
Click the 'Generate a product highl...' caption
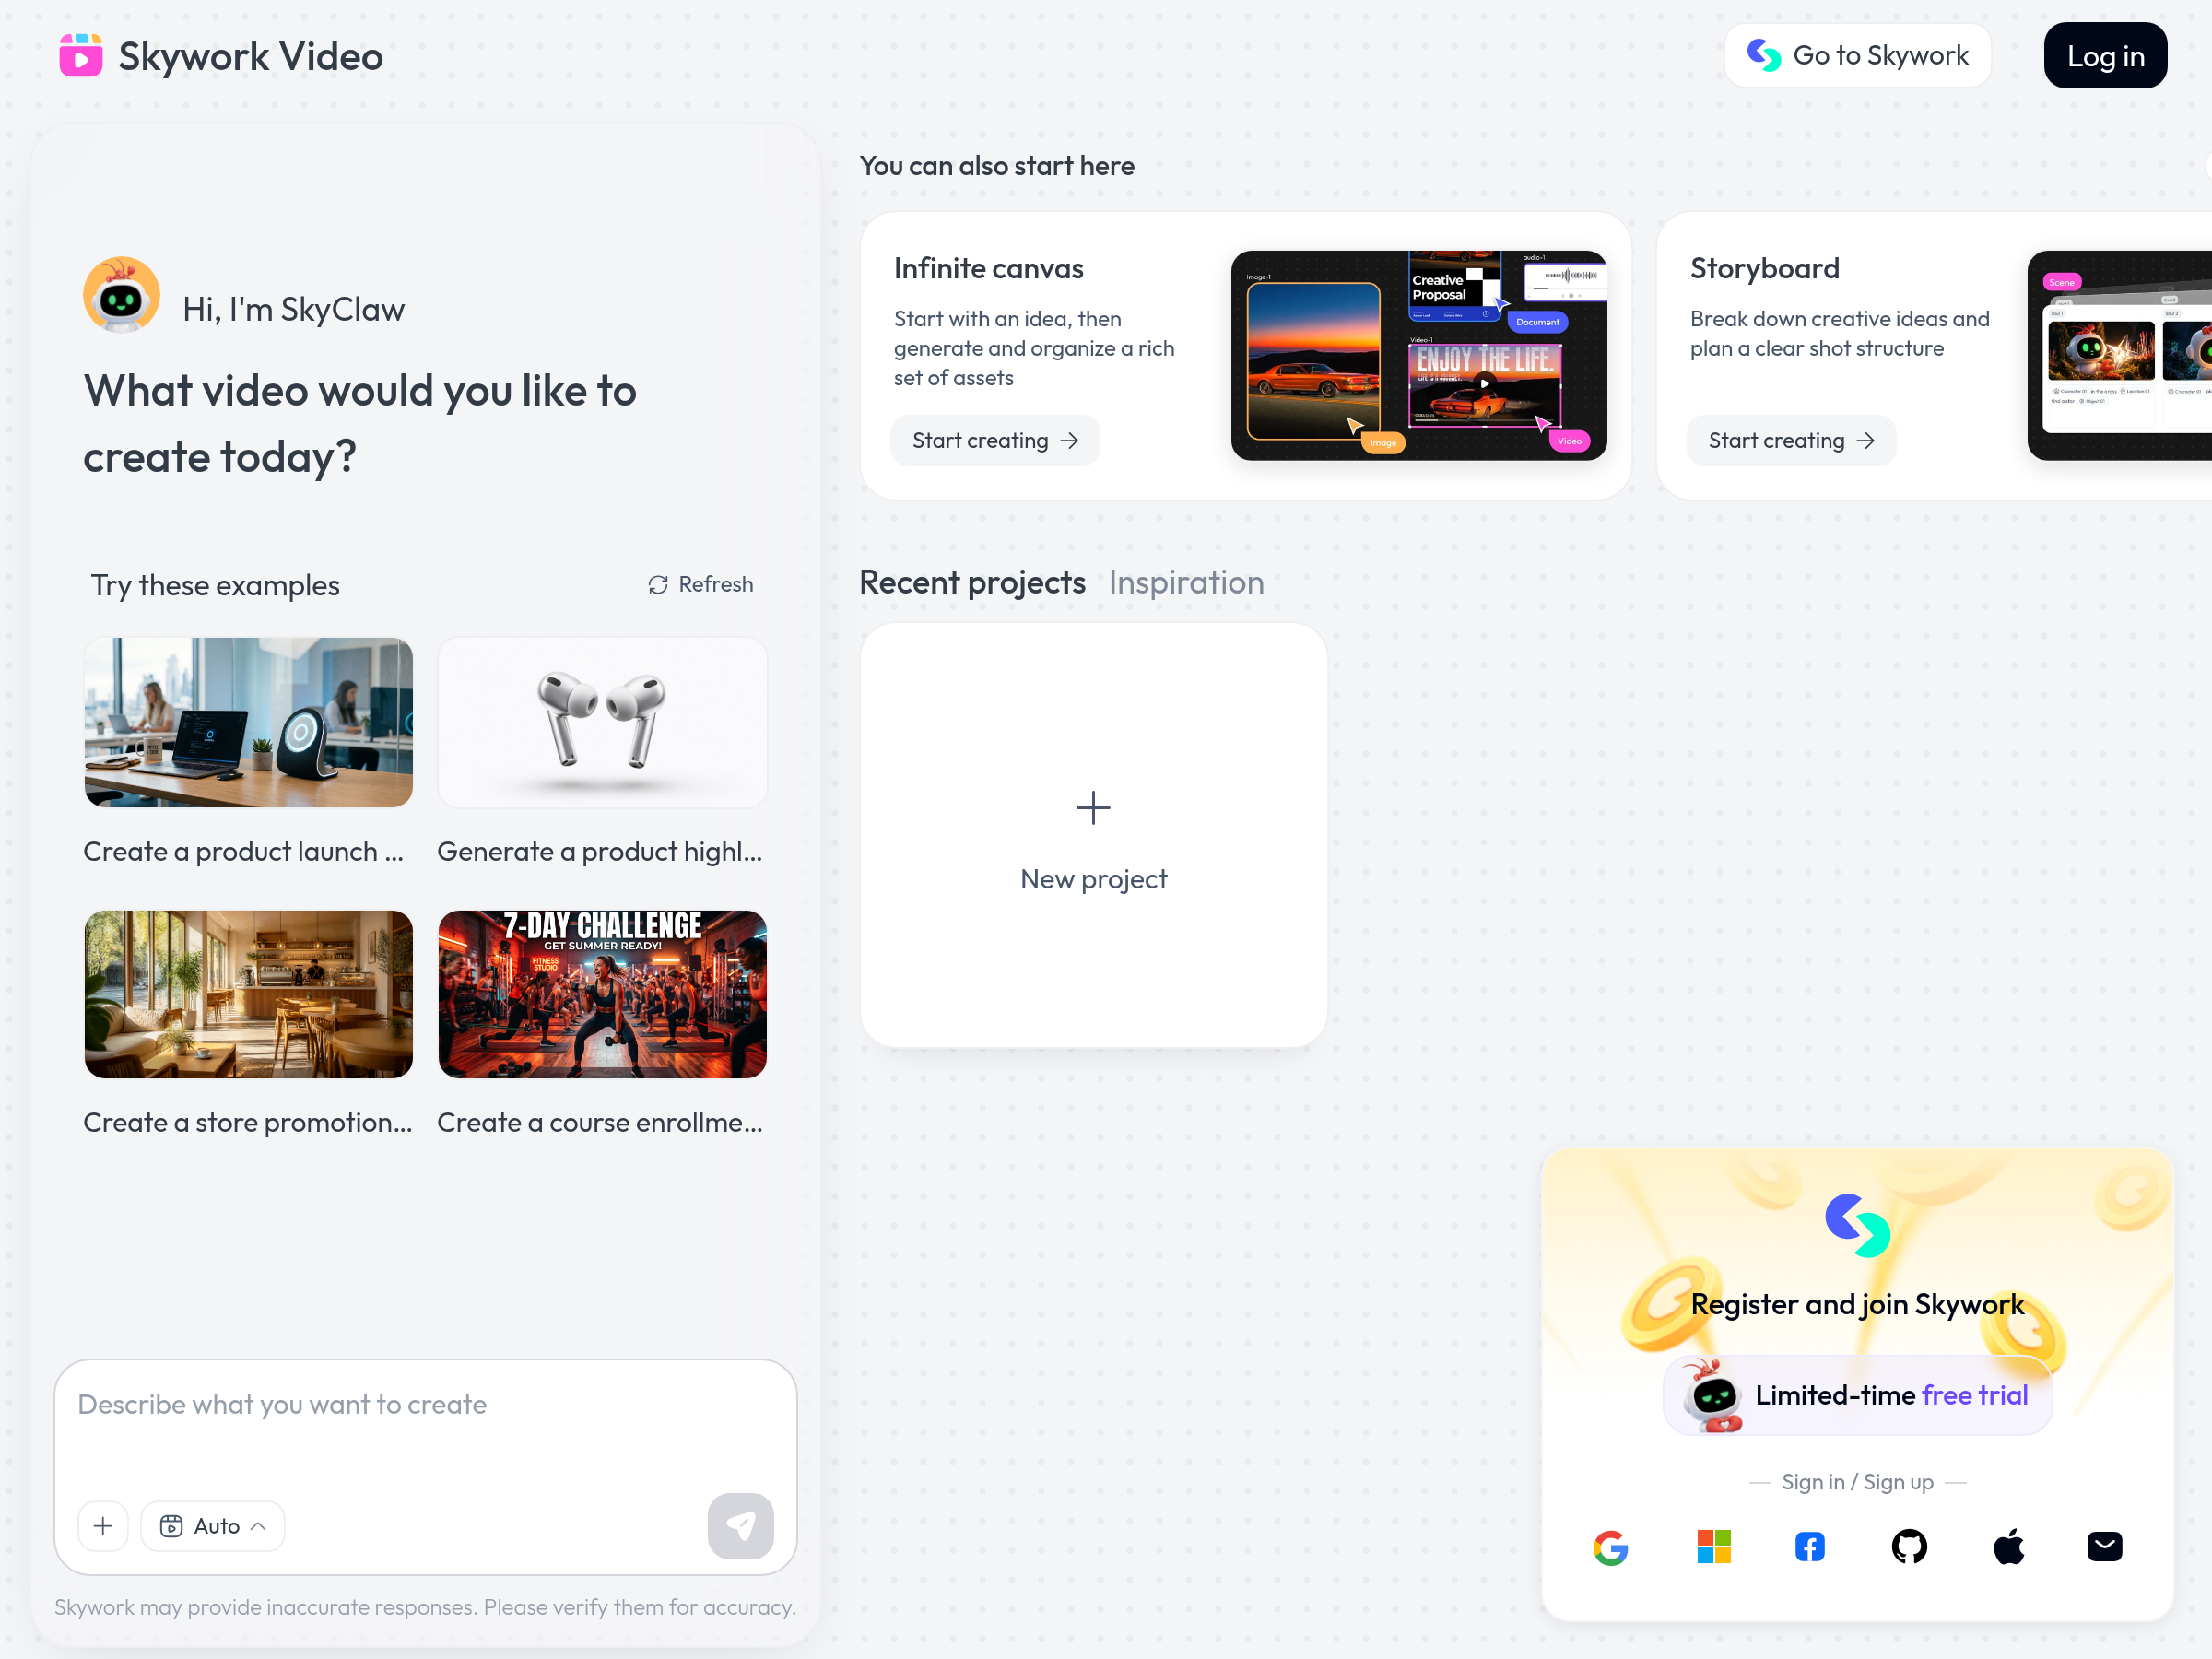pos(599,851)
